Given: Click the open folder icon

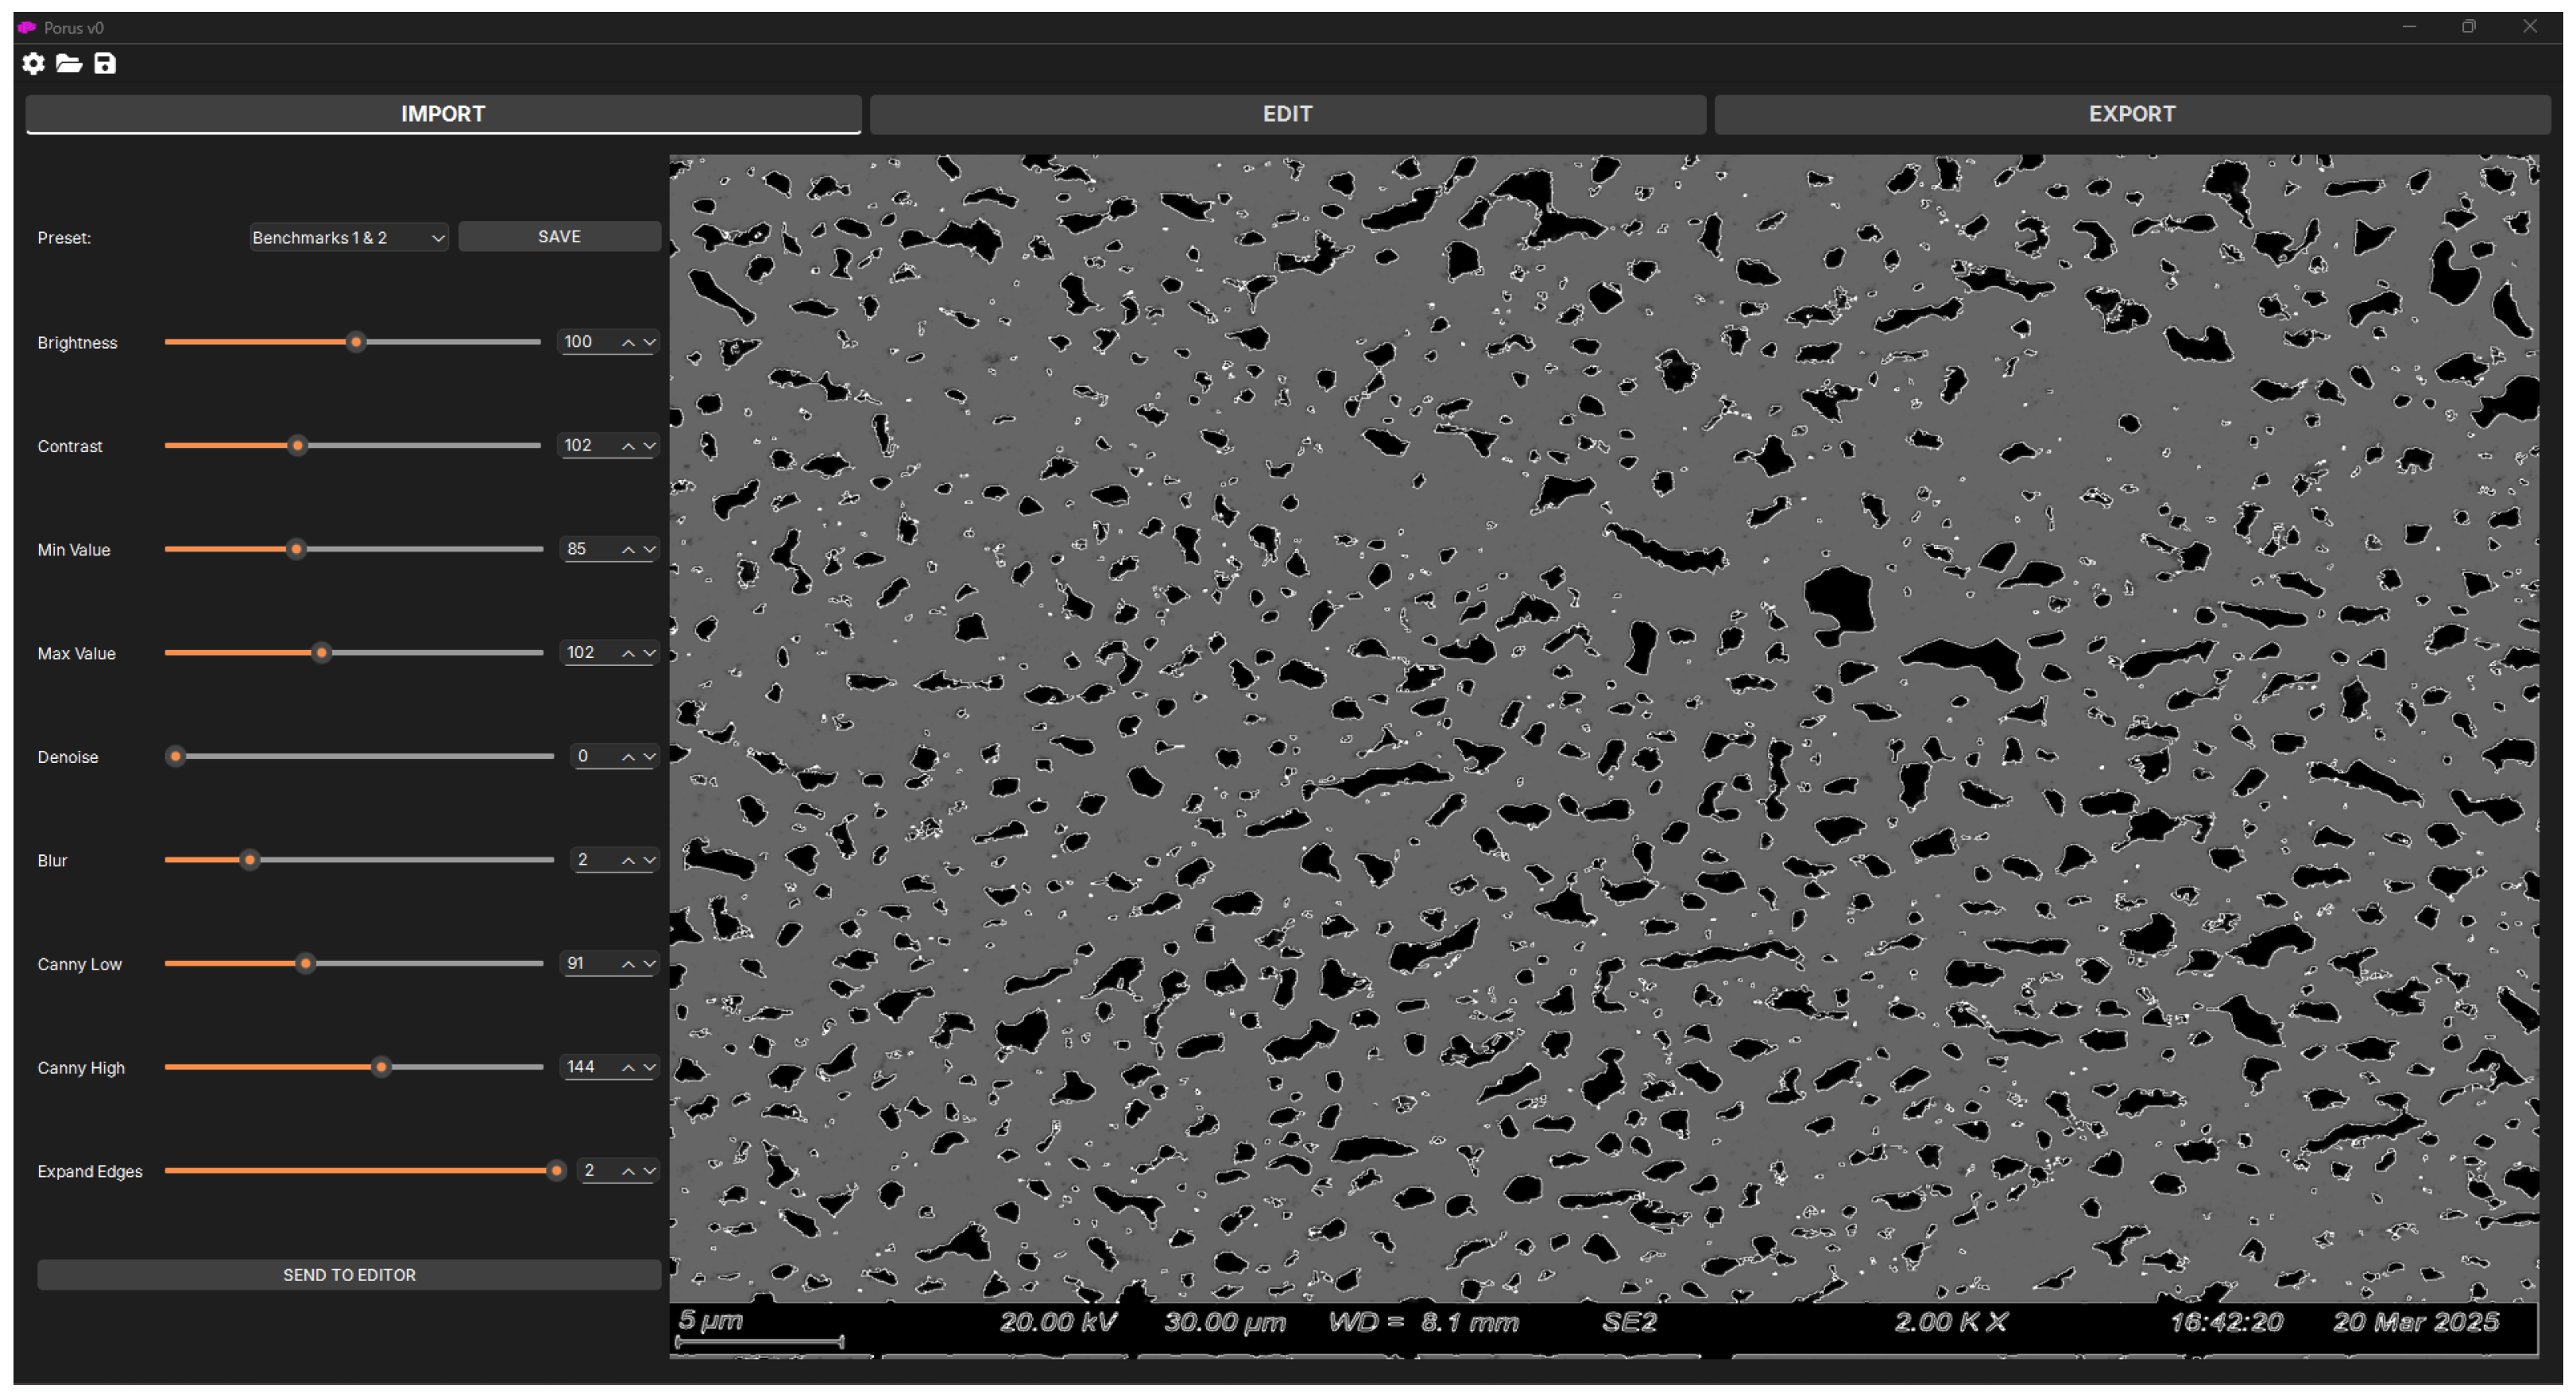Looking at the screenshot, I should tap(69, 64).
